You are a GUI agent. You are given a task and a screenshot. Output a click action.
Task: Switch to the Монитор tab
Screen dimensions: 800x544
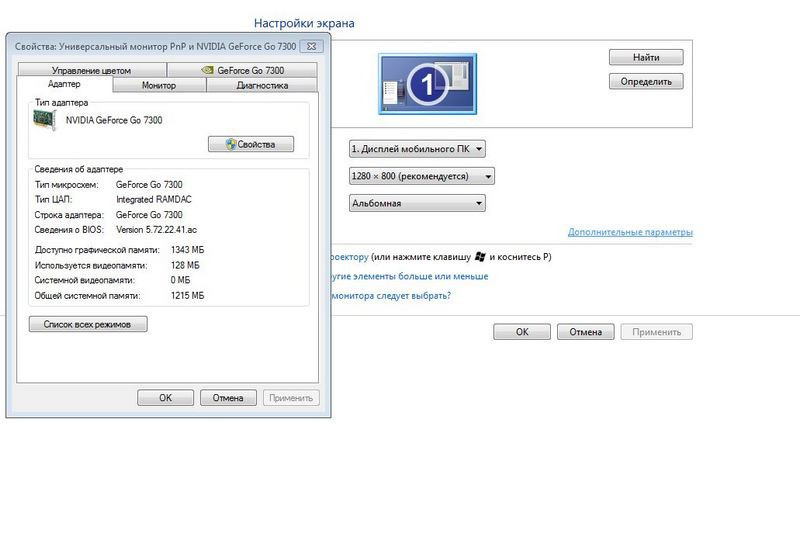coord(159,85)
